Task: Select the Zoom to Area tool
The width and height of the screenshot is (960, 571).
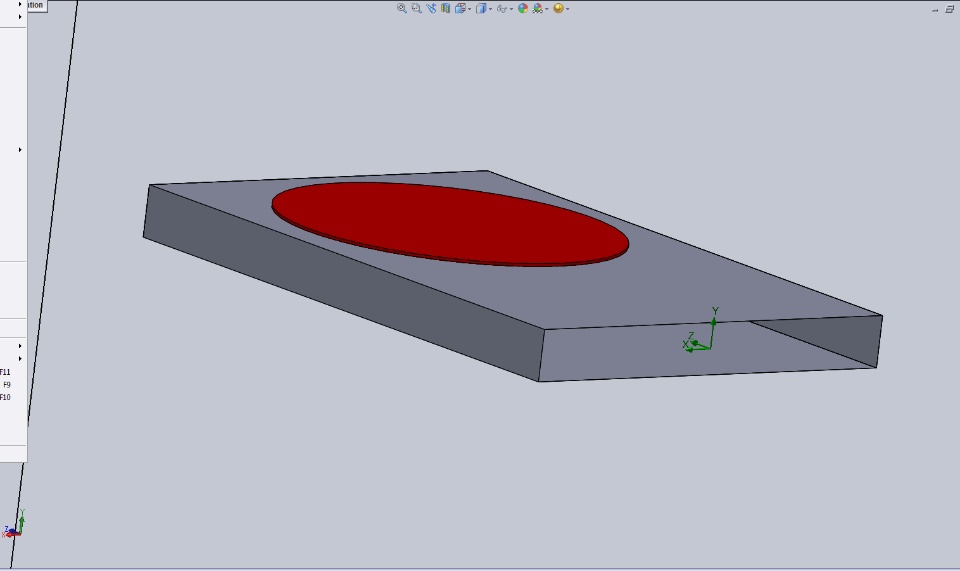Action: (x=416, y=8)
